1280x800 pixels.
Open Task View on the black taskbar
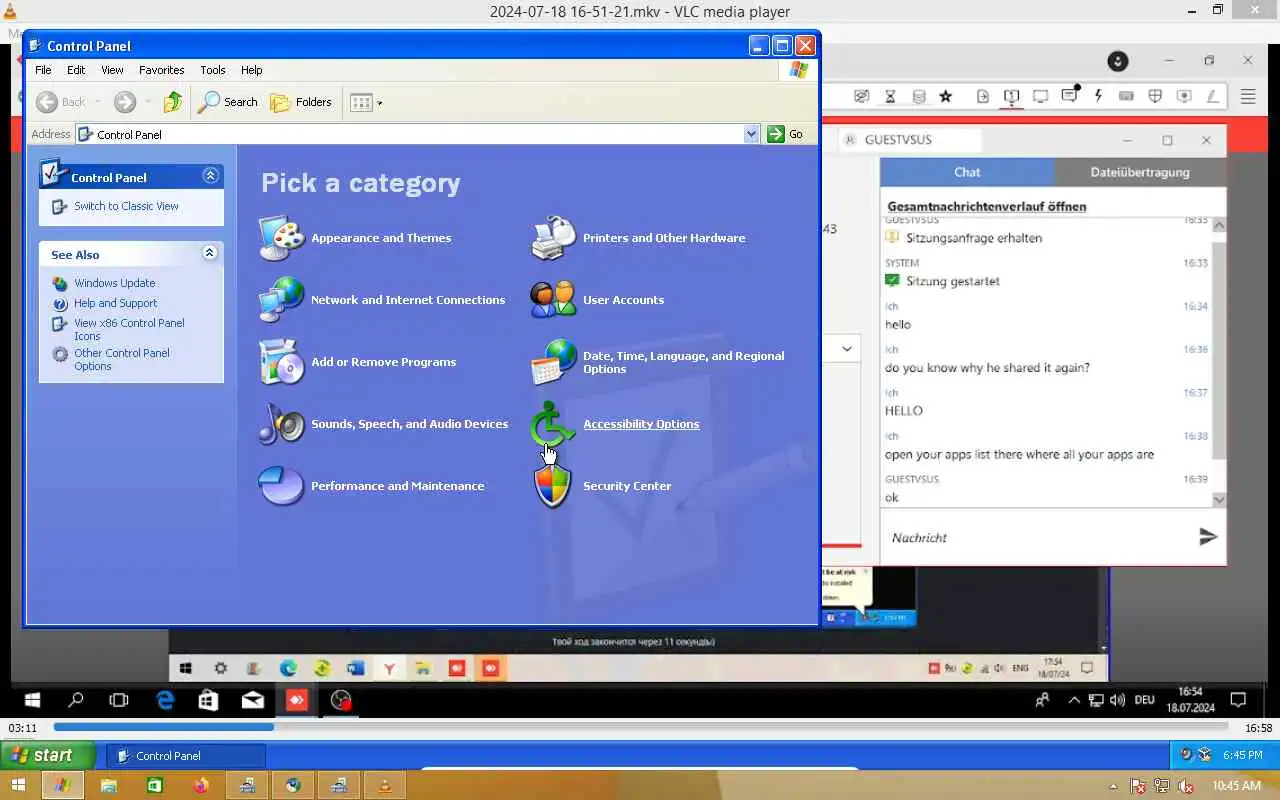pos(119,701)
